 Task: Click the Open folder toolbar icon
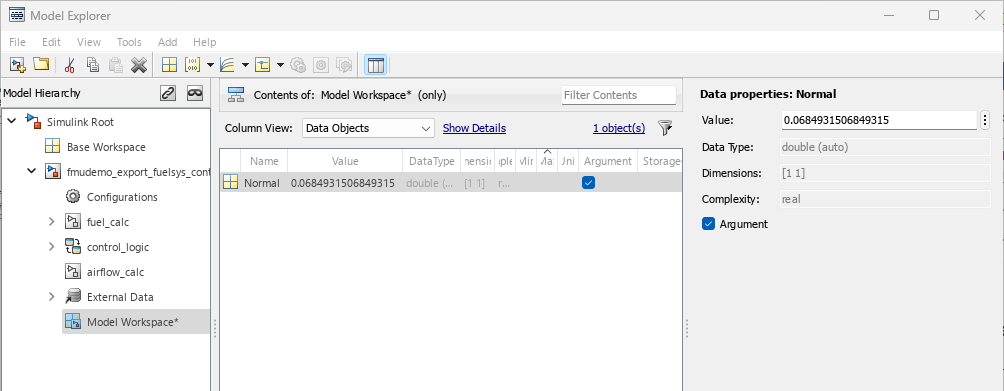pyautogui.click(x=41, y=64)
